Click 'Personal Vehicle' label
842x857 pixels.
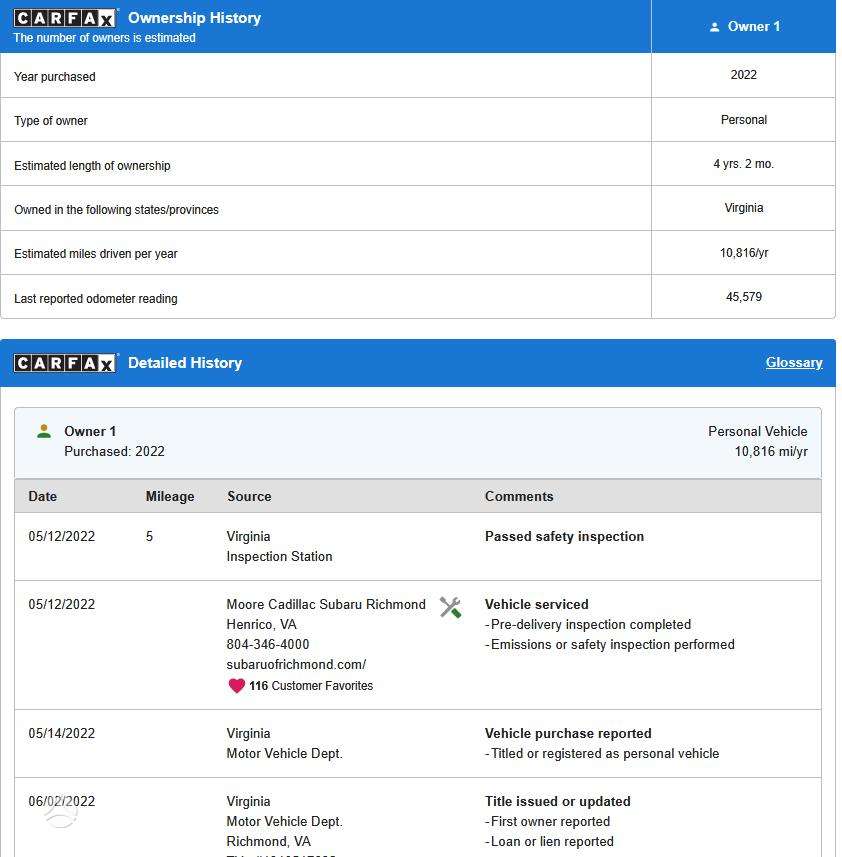click(757, 431)
